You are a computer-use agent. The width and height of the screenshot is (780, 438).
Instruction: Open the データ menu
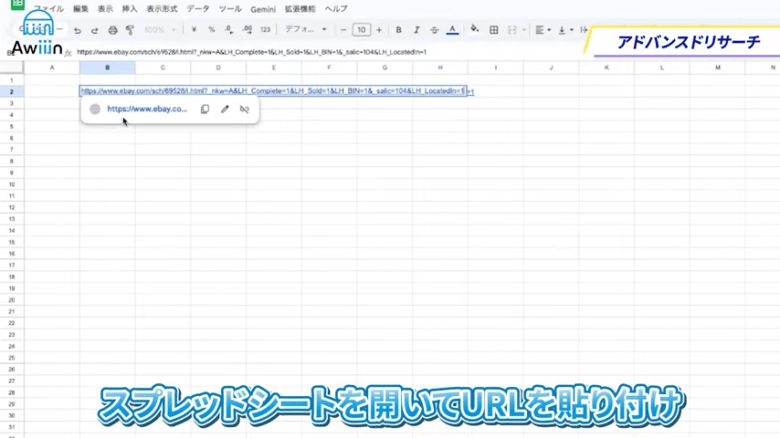(x=198, y=9)
